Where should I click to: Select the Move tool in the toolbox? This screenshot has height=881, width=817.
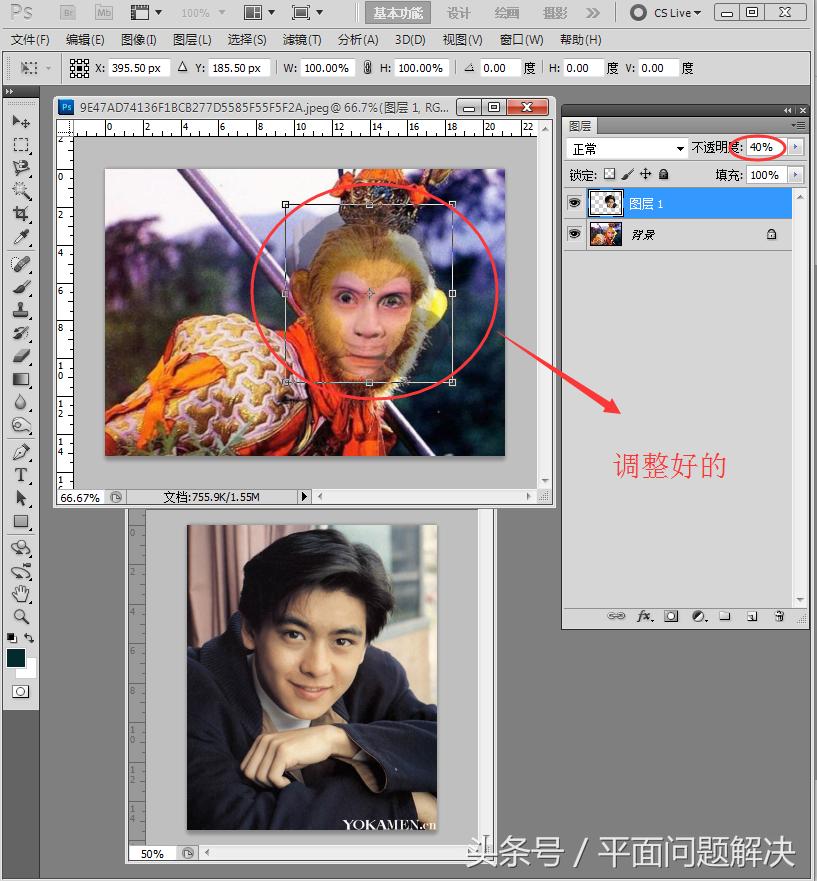tap(21, 121)
